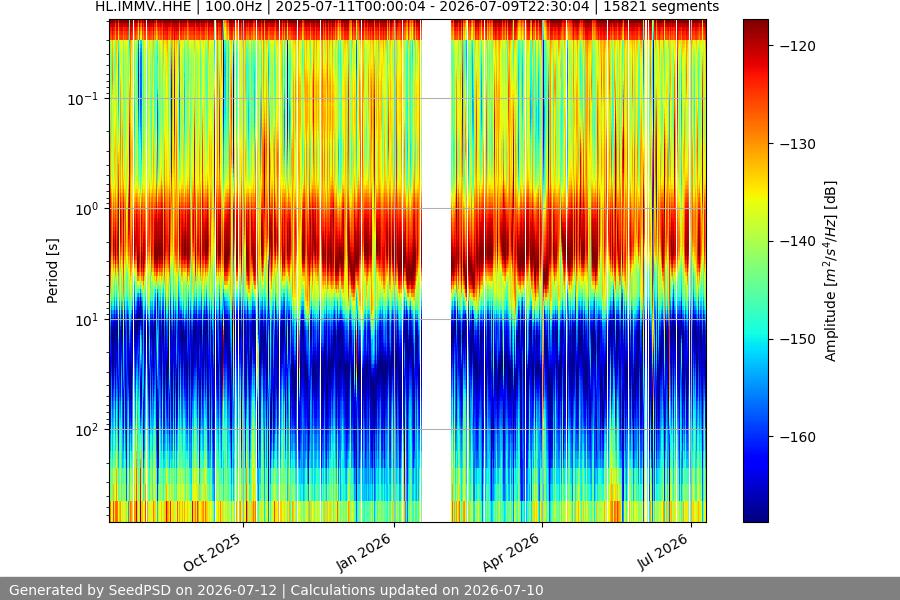
Task: Click the −140 colorbar tick label
Action: (x=798, y=242)
